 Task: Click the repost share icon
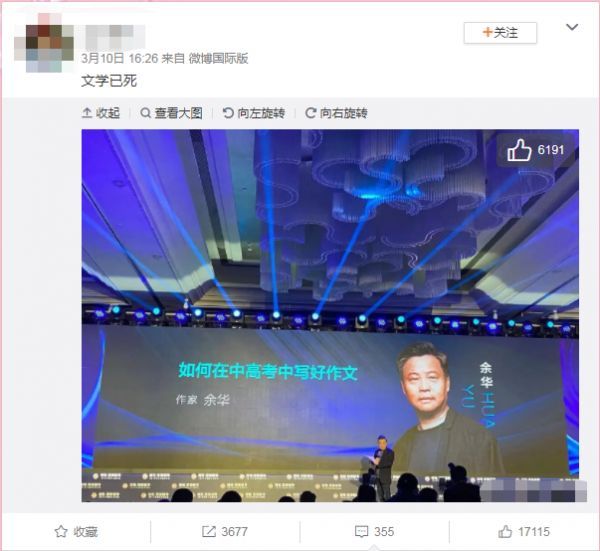tap(209, 531)
